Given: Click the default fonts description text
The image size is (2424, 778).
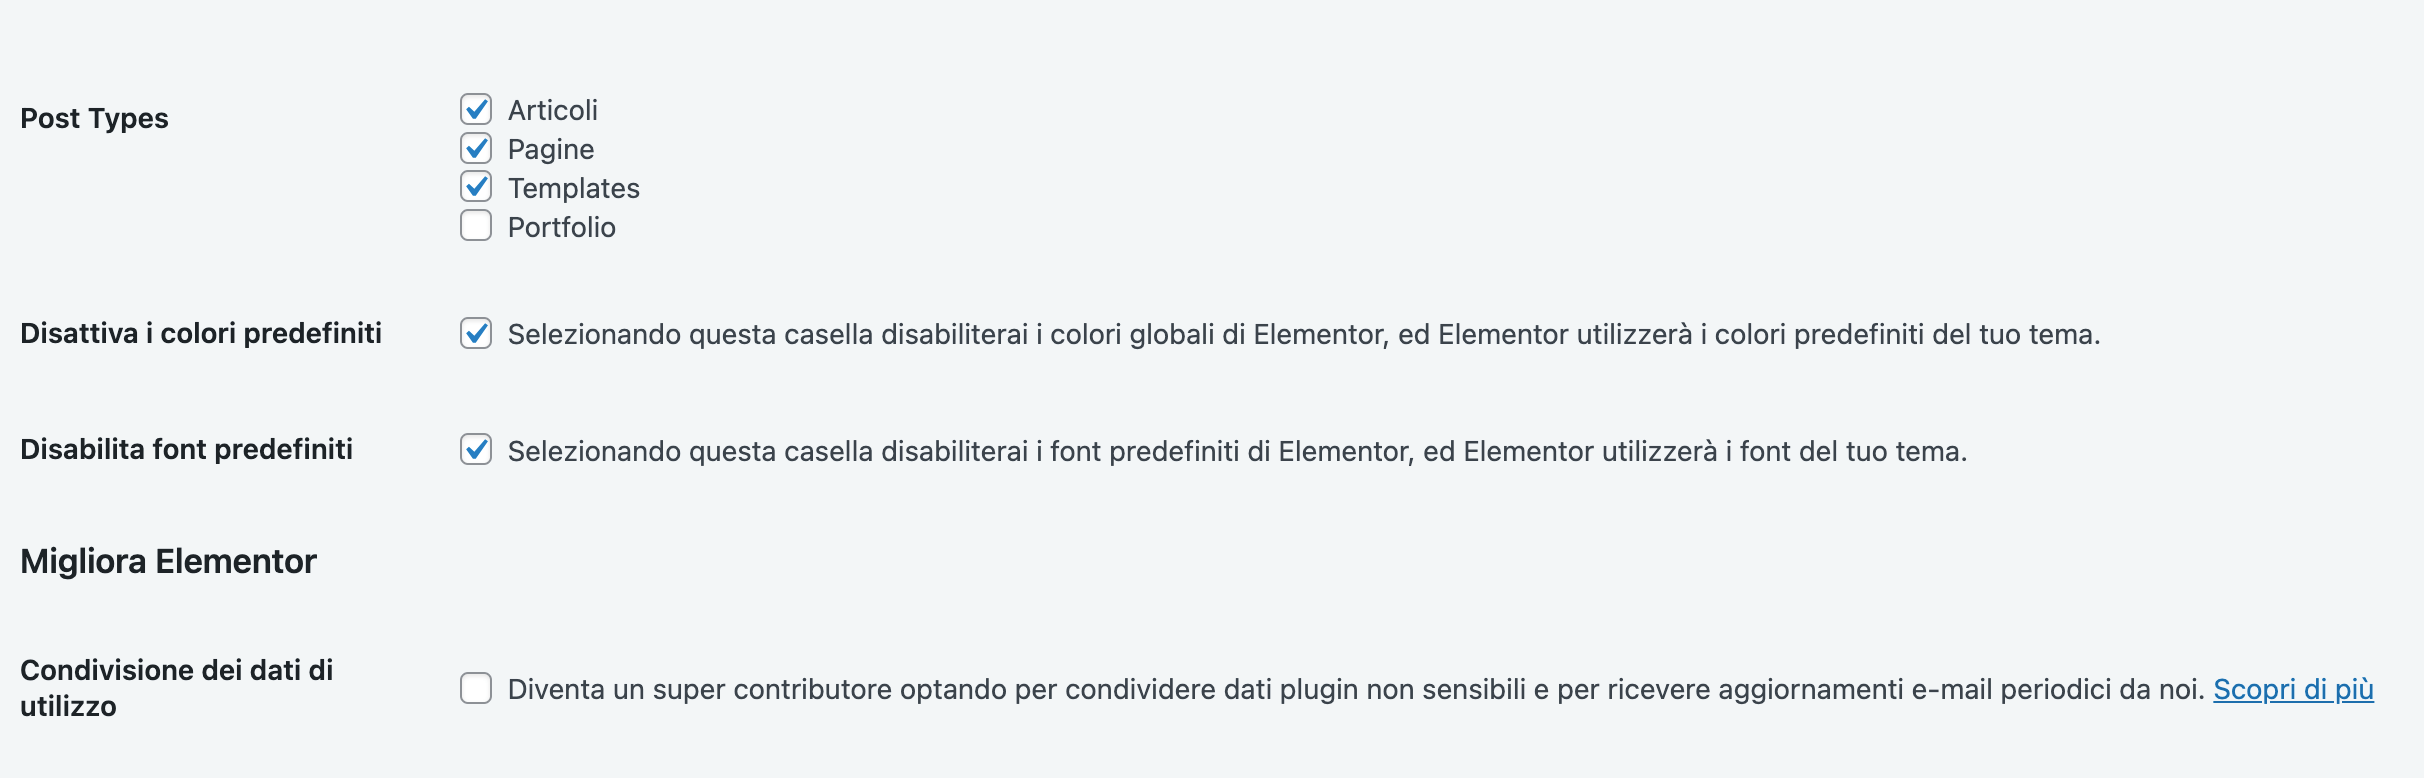Looking at the screenshot, I should 1237,451.
